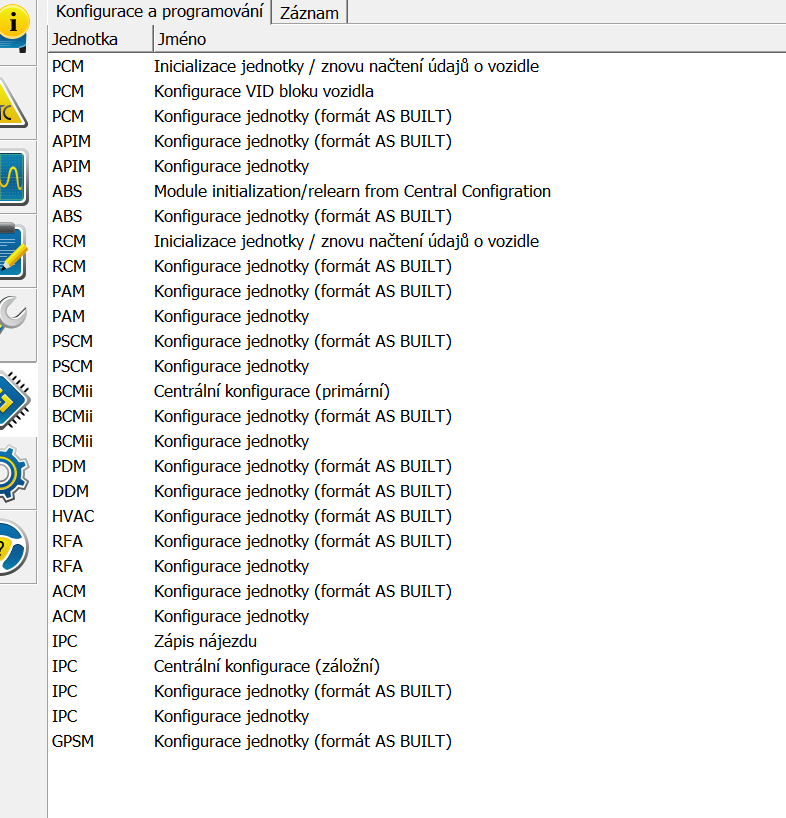Select HVAC Konfigurace jednotky (formát AS BUILT)
Screen dimensions: 786x818
302,516
